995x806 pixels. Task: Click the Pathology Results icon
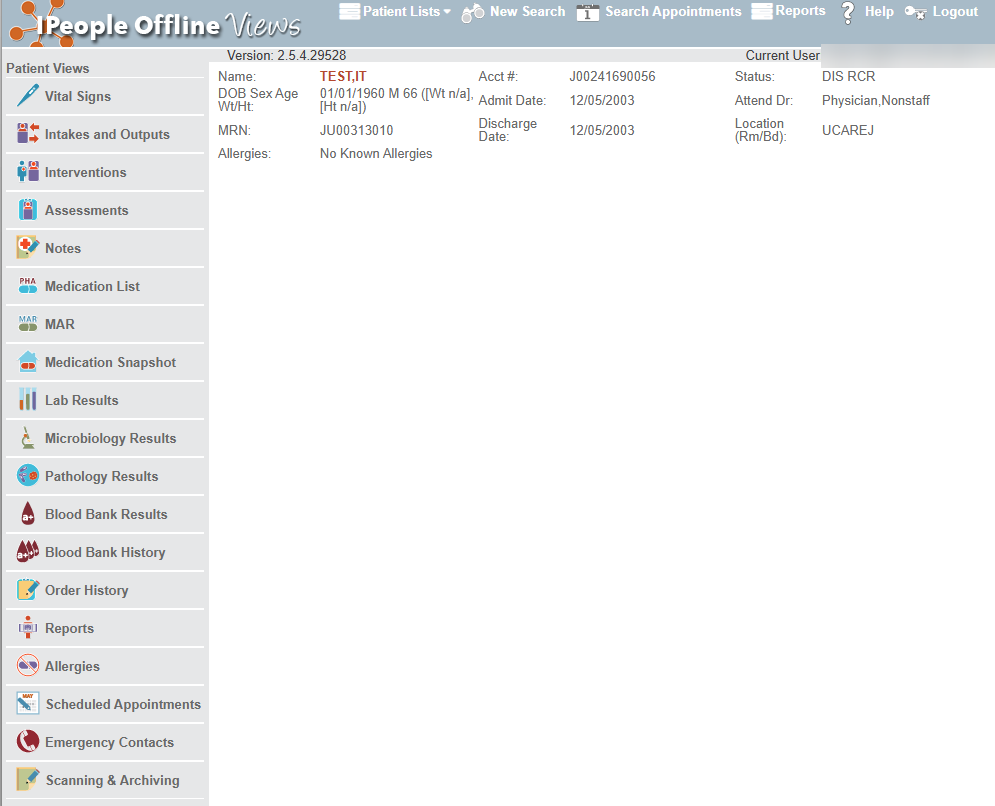pos(28,475)
